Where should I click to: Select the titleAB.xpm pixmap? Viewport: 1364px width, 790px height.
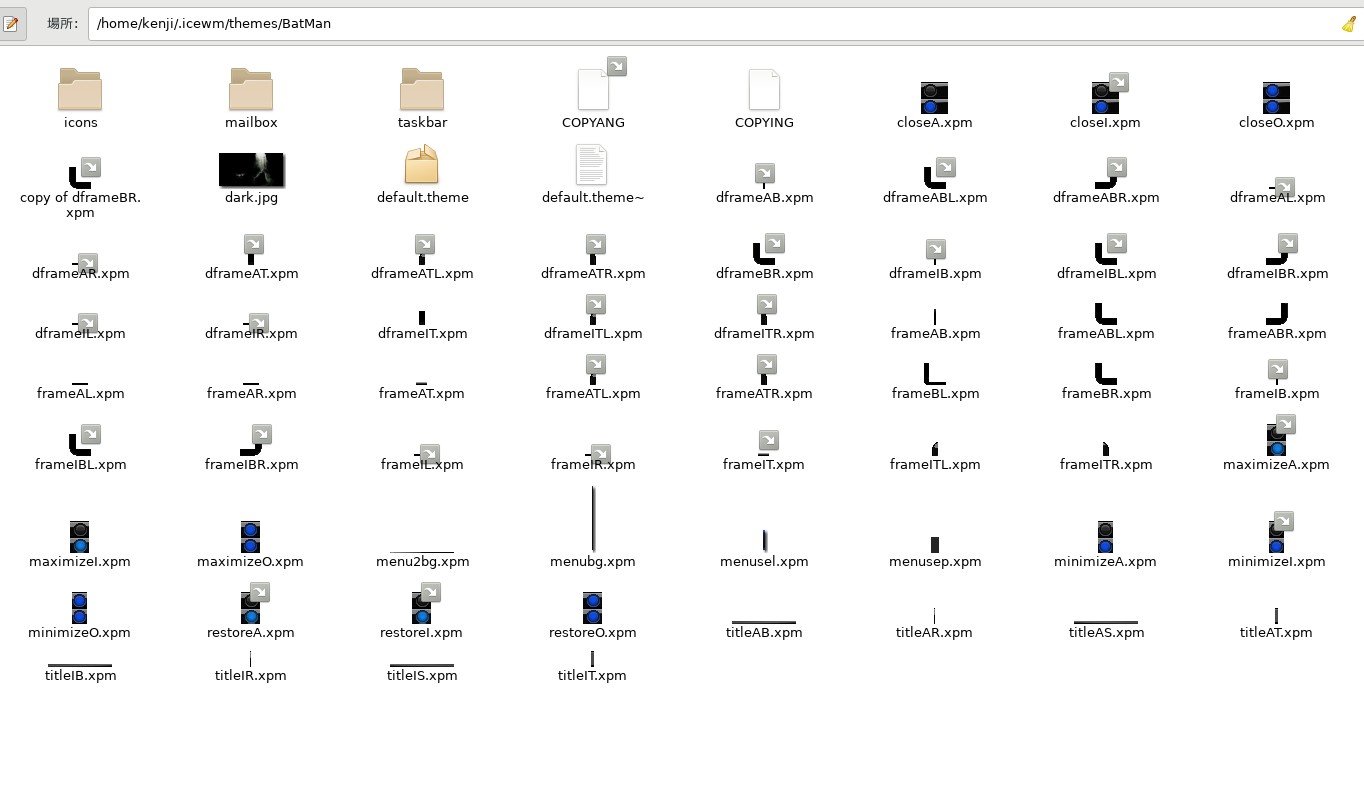pos(764,620)
